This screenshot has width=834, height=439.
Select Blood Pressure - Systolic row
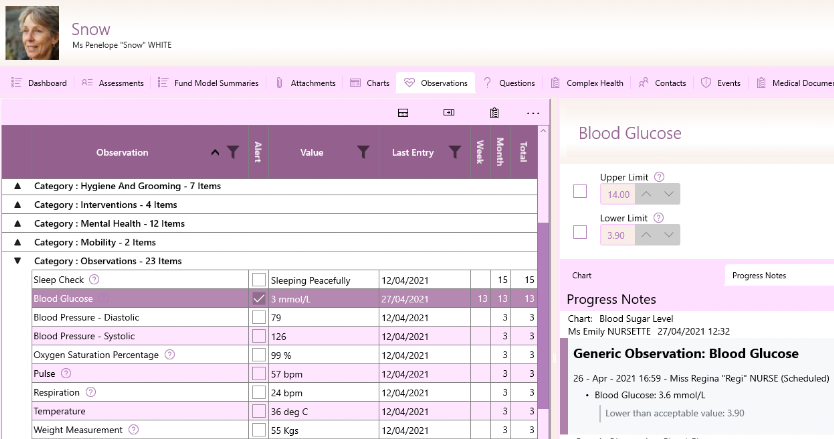[x=285, y=336]
